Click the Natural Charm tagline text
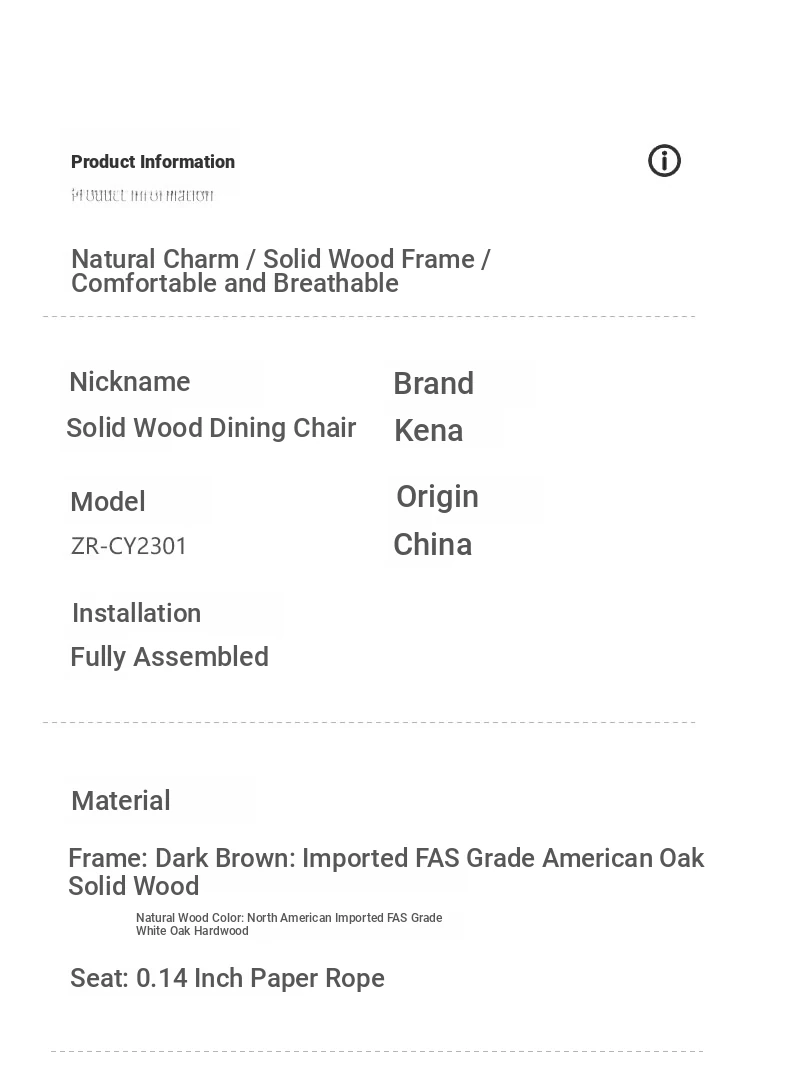The image size is (790, 1069). (280, 271)
